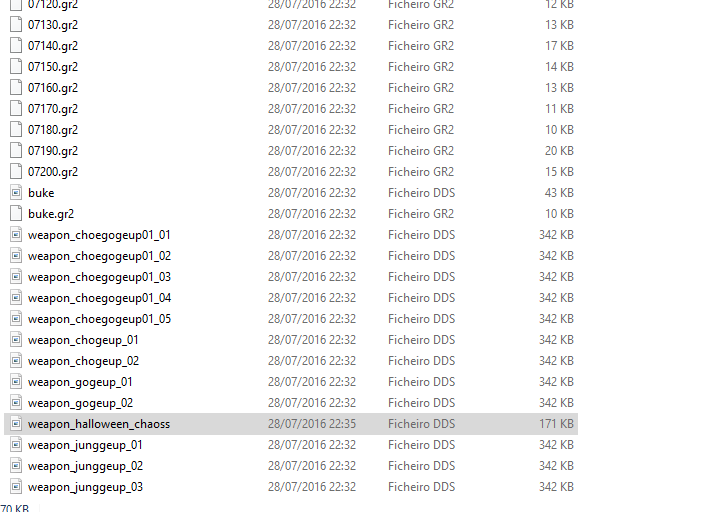721x512 pixels.
Task: Click the weapon_junggeup_03 file icon
Action: [x=16, y=487]
